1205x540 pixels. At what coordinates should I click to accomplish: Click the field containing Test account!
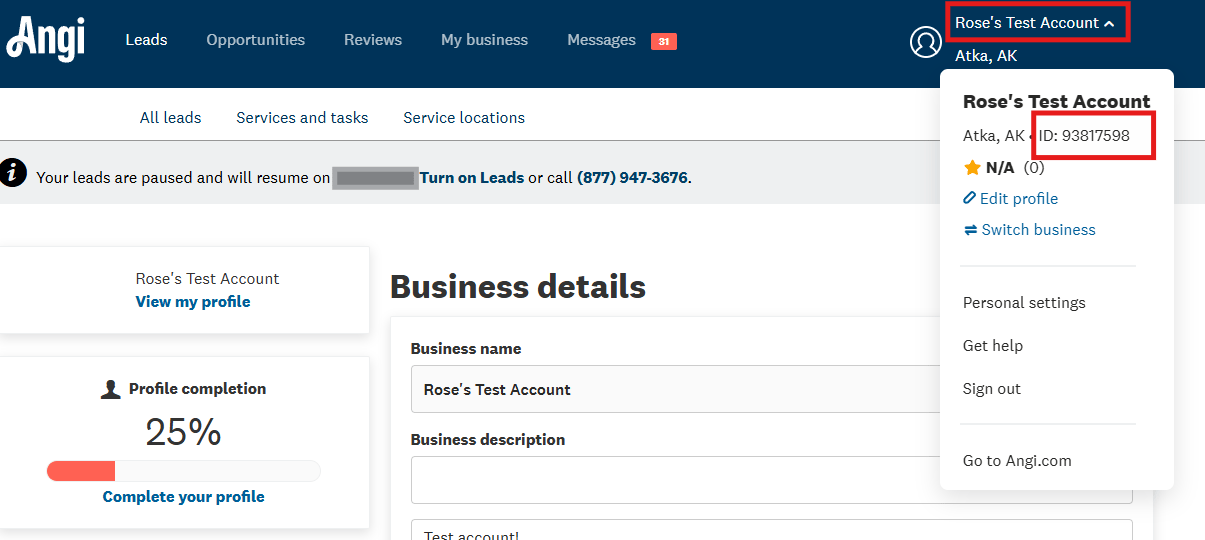[x=771, y=530]
